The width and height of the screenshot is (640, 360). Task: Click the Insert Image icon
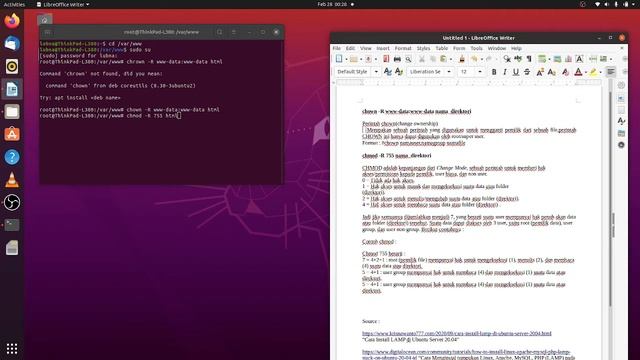(x=557, y=59)
